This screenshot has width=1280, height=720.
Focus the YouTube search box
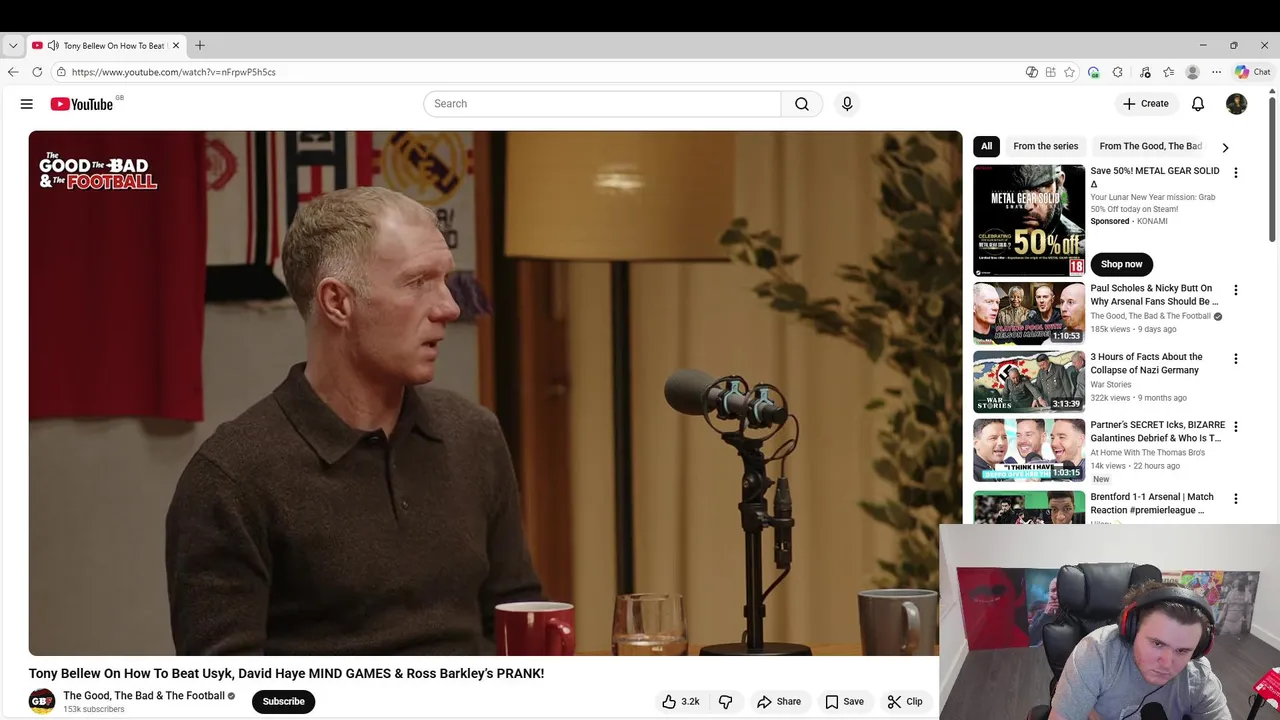(603, 104)
